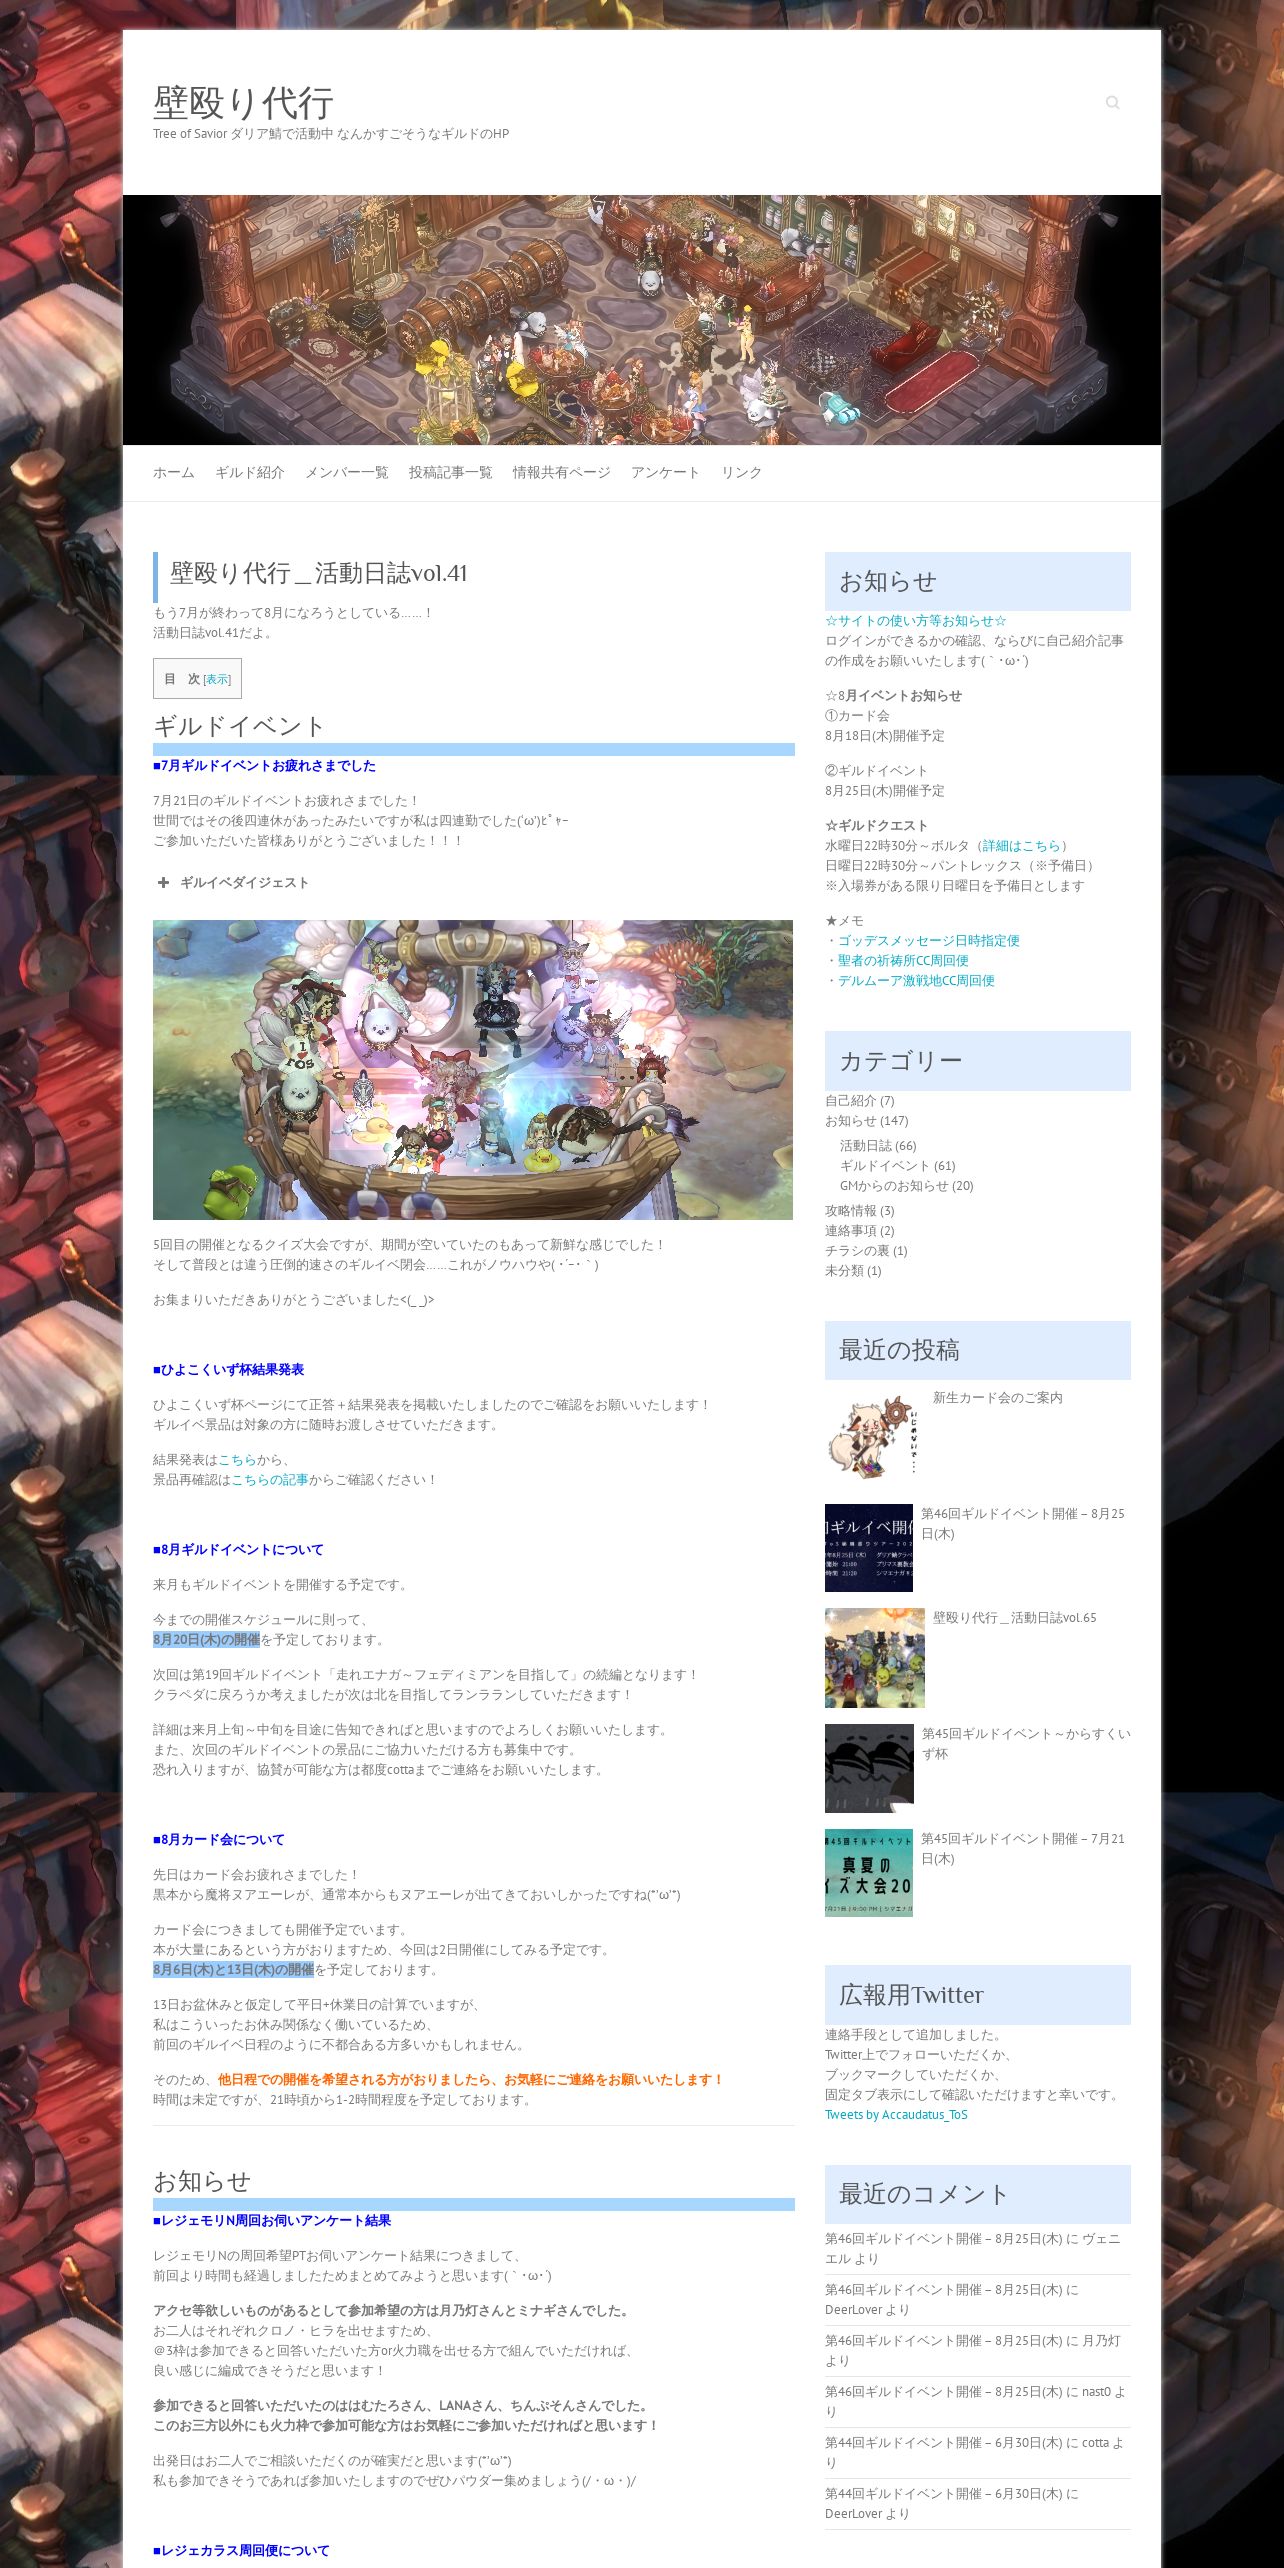1284x2568 pixels.
Task: Open 壁殴り代行＿活動日誌vol.65 post link
Action: click(1015, 1617)
